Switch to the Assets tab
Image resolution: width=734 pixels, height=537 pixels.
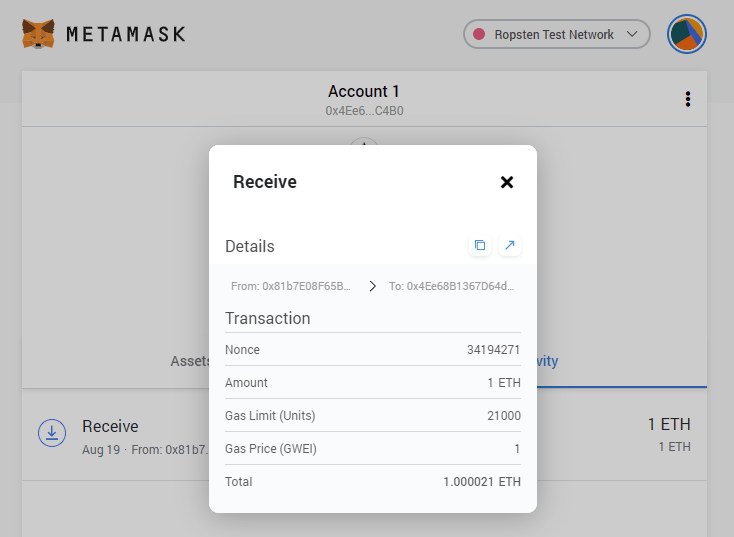(x=190, y=361)
